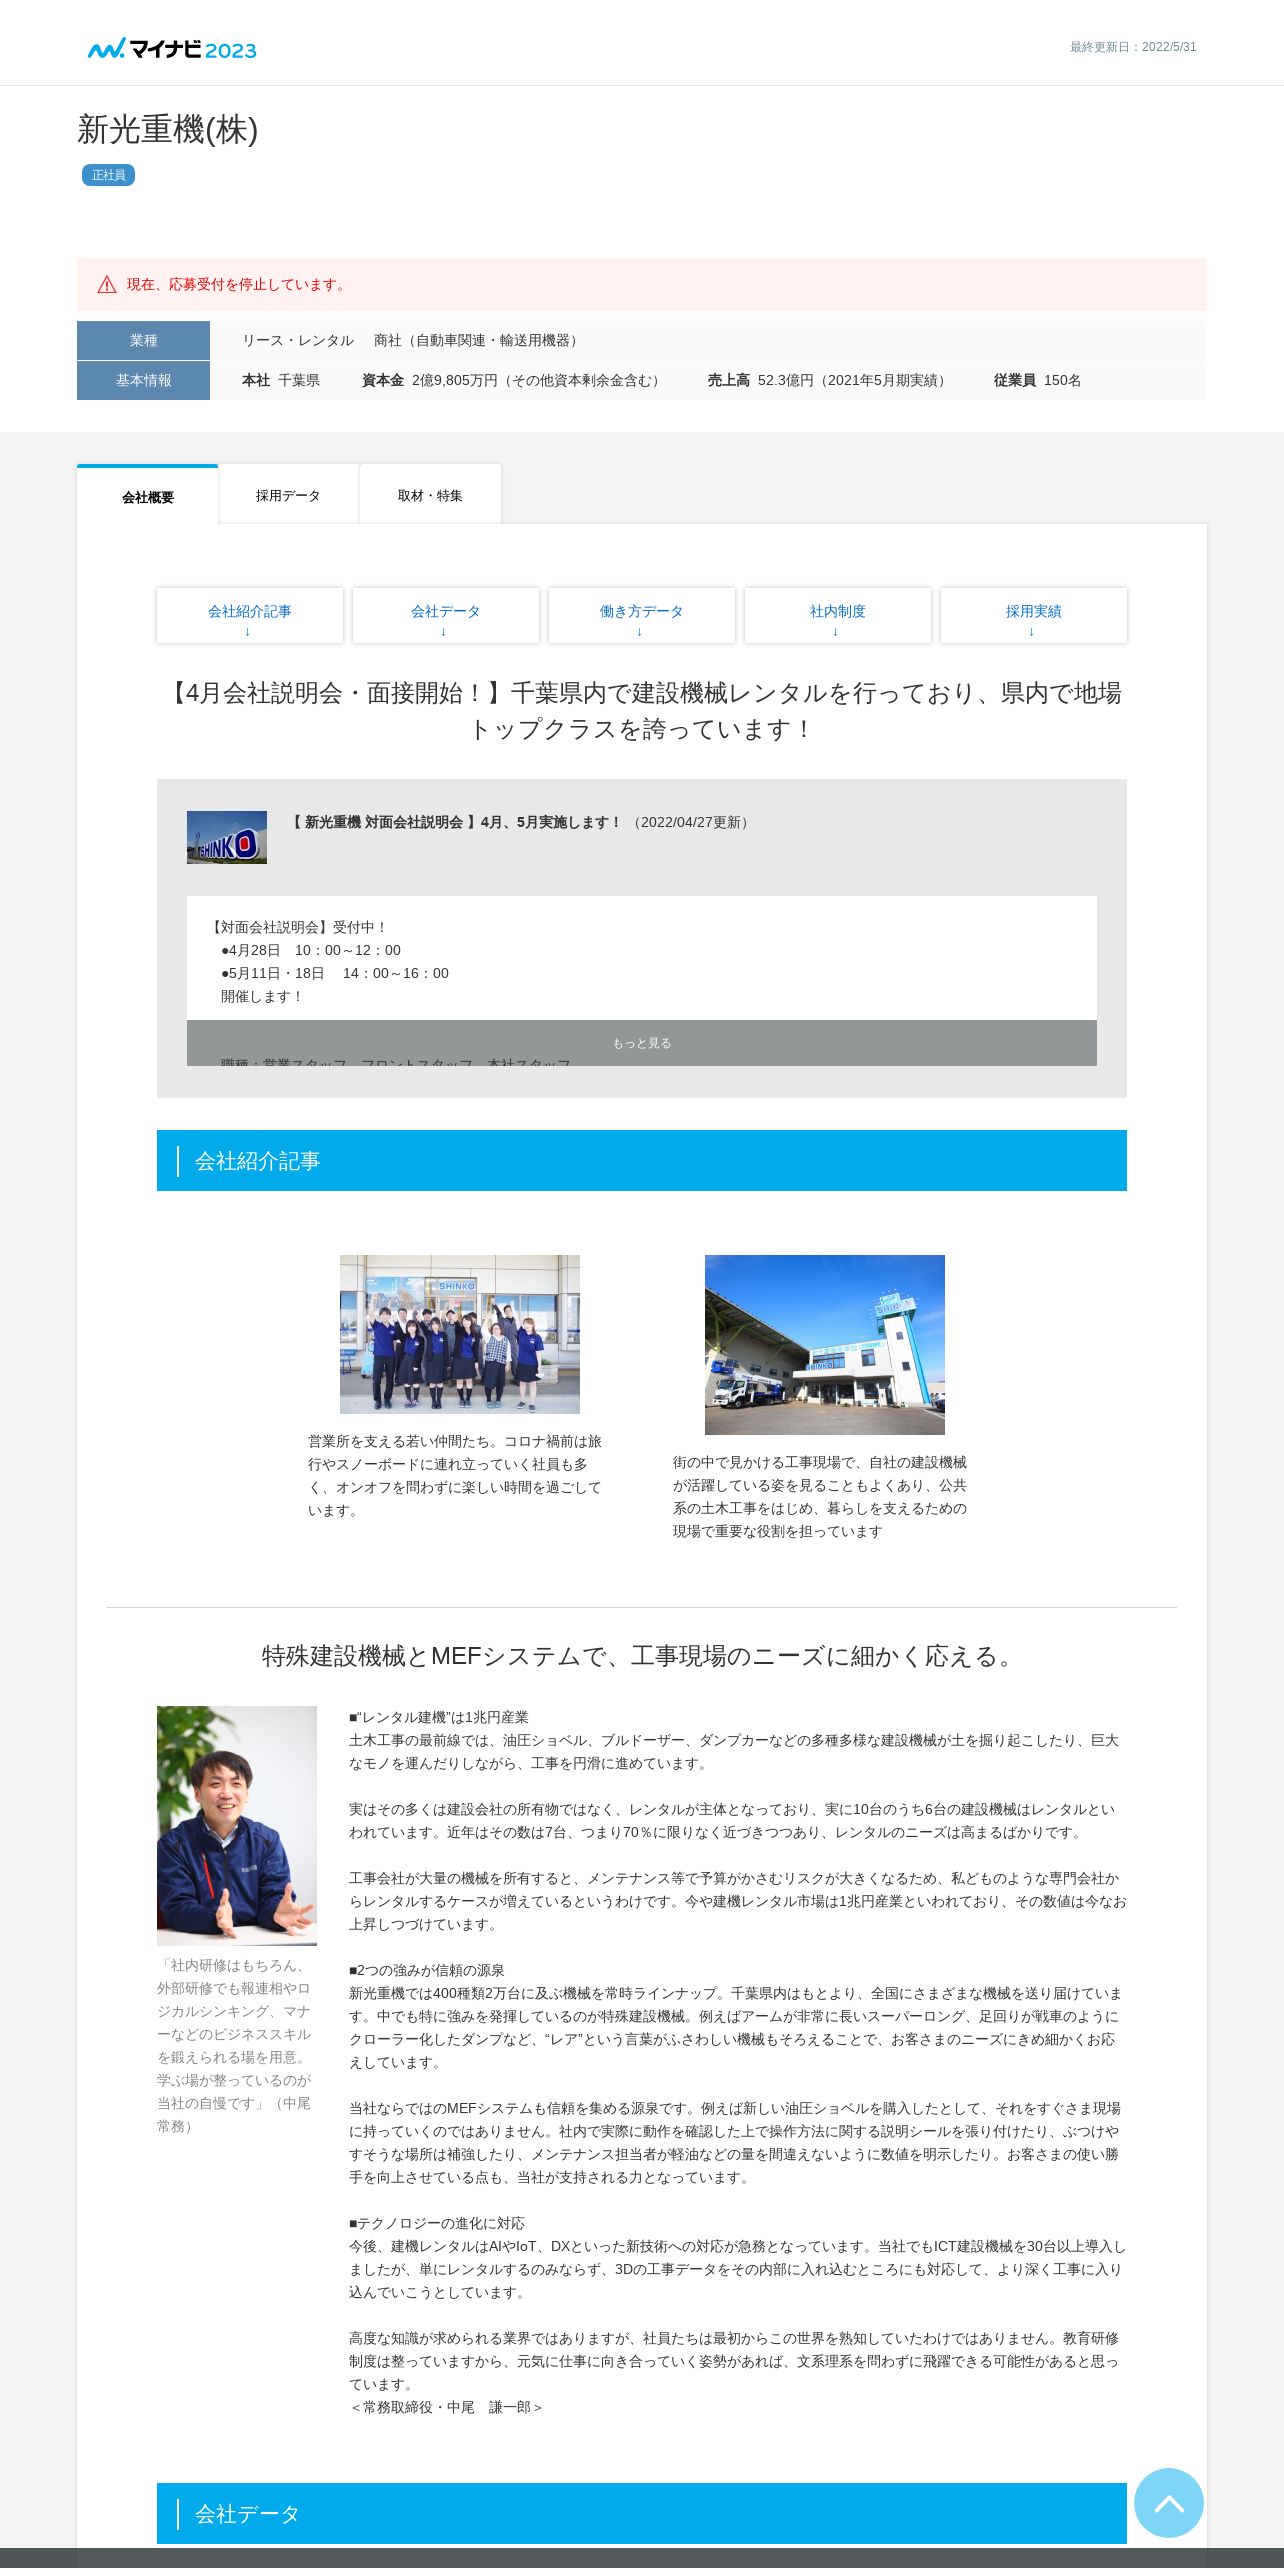Switch to the 採用データ tab
1284x2568 pixels.
(288, 495)
